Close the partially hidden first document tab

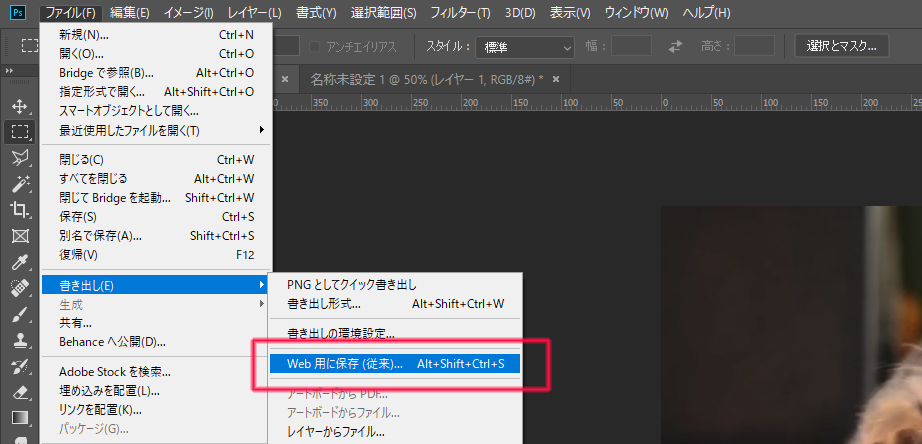(285, 79)
